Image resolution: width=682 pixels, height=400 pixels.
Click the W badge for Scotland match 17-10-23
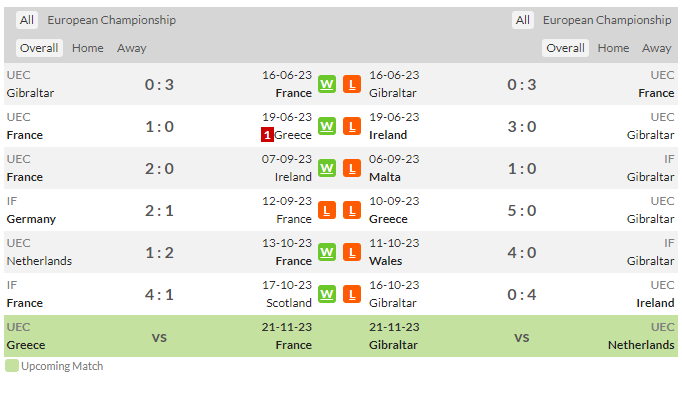pos(327,294)
